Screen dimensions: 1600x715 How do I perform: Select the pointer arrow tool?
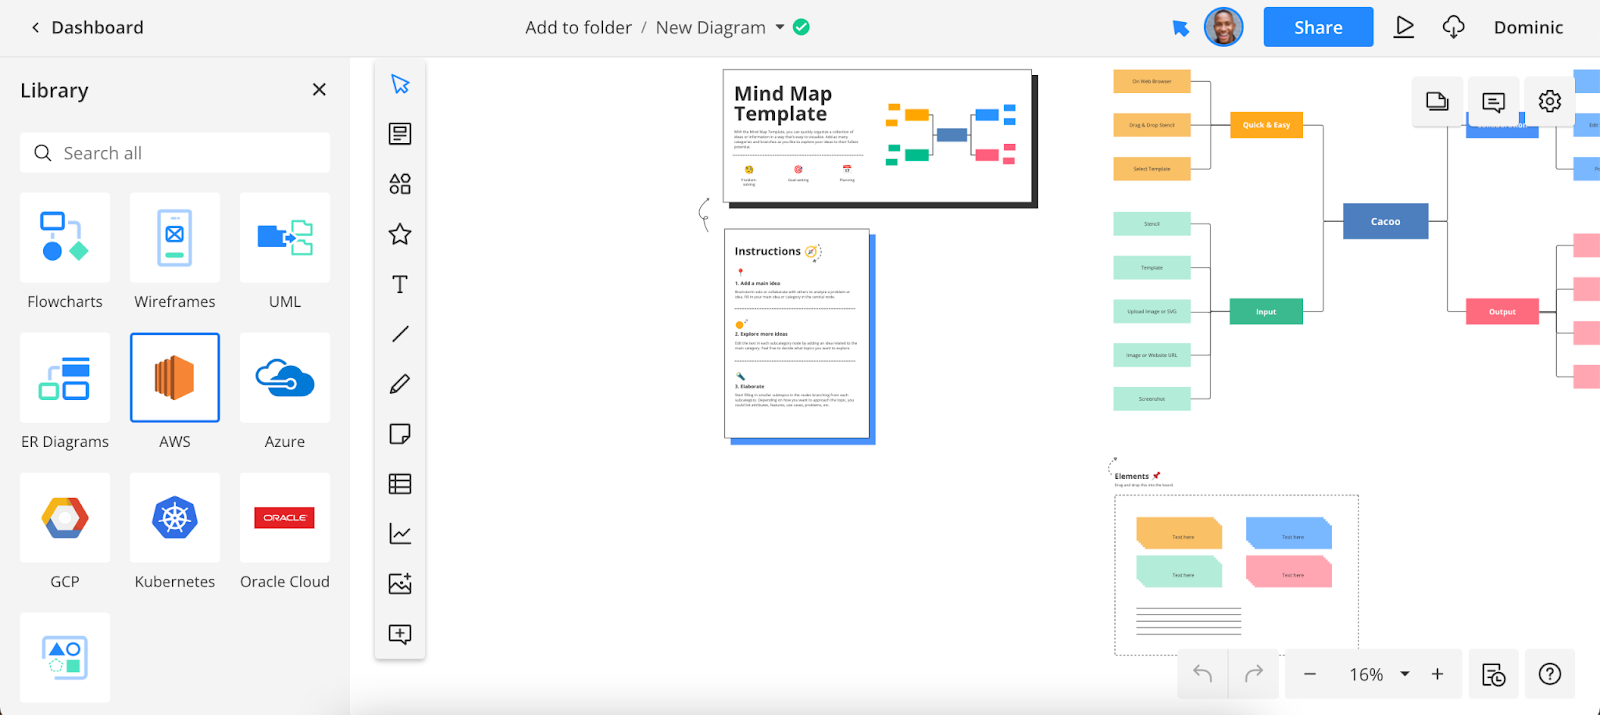400,84
